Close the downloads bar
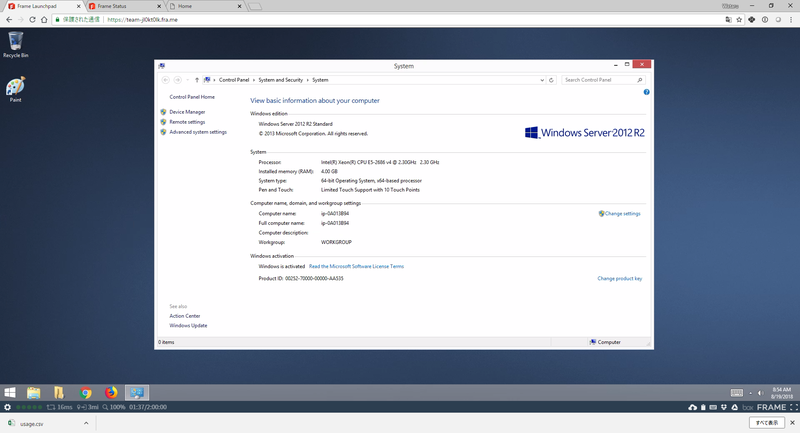Screen dimensions: 800x433 [792, 423]
